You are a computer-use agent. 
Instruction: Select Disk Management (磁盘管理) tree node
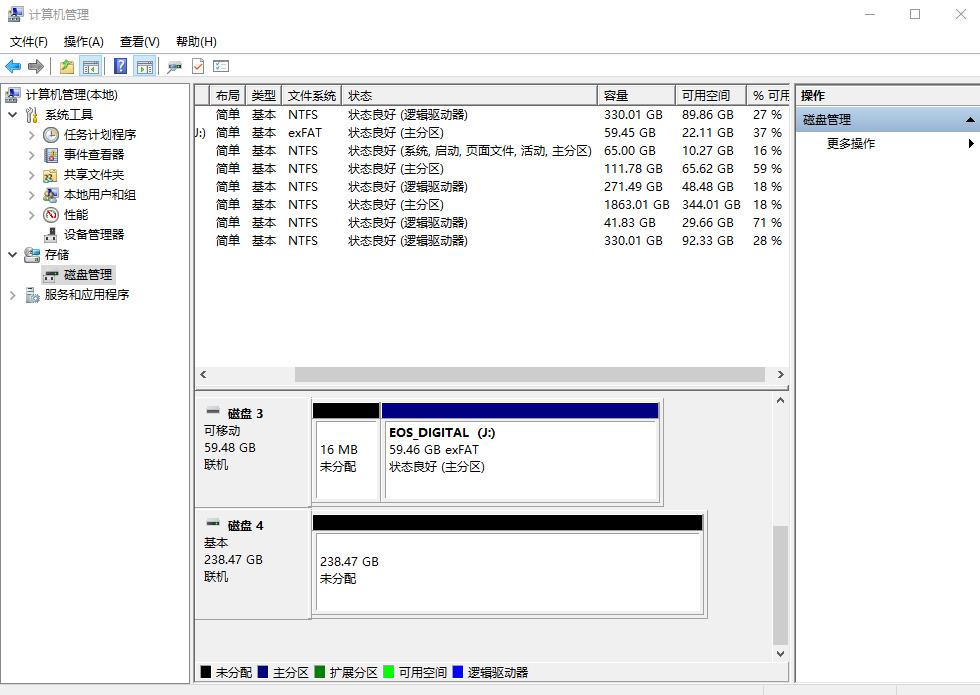click(88, 274)
